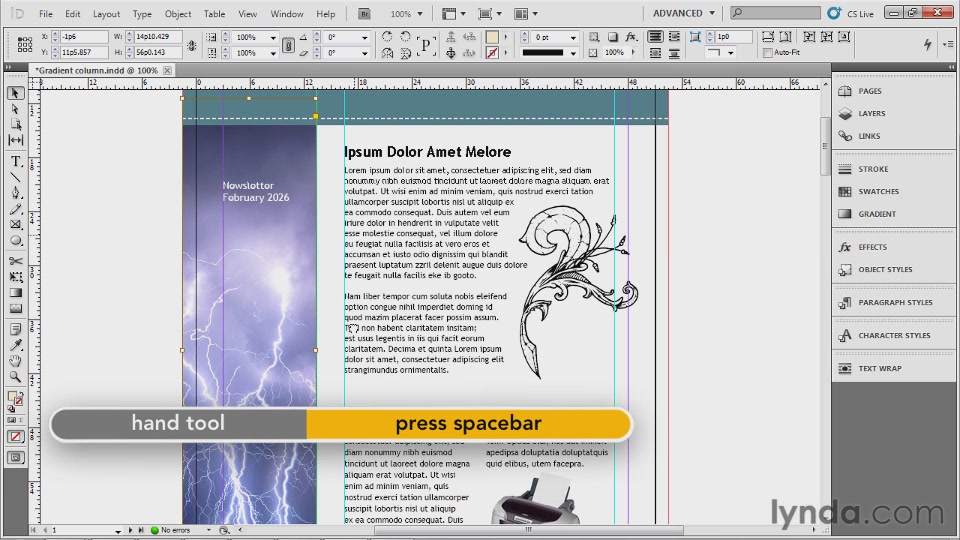The image size is (960, 540).
Task: Select the Page tool
Action: click(15, 124)
